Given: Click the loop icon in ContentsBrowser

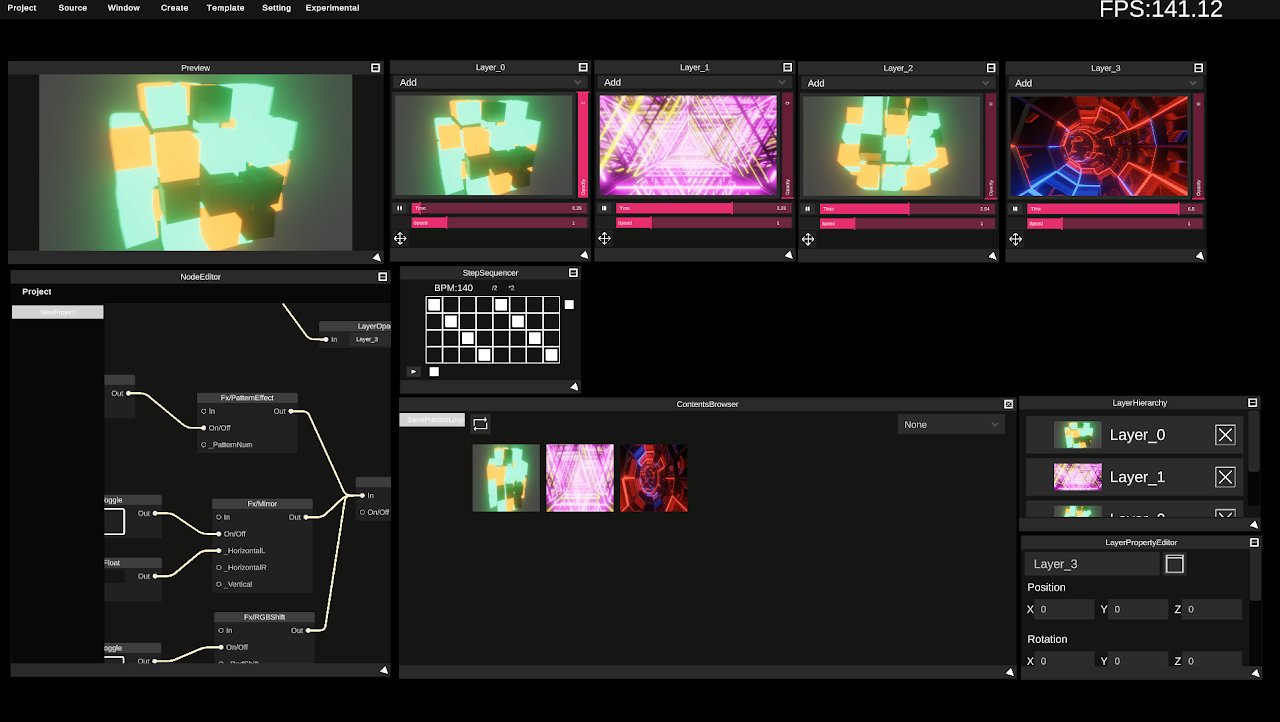Looking at the screenshot, I should [x=480, y=422].
